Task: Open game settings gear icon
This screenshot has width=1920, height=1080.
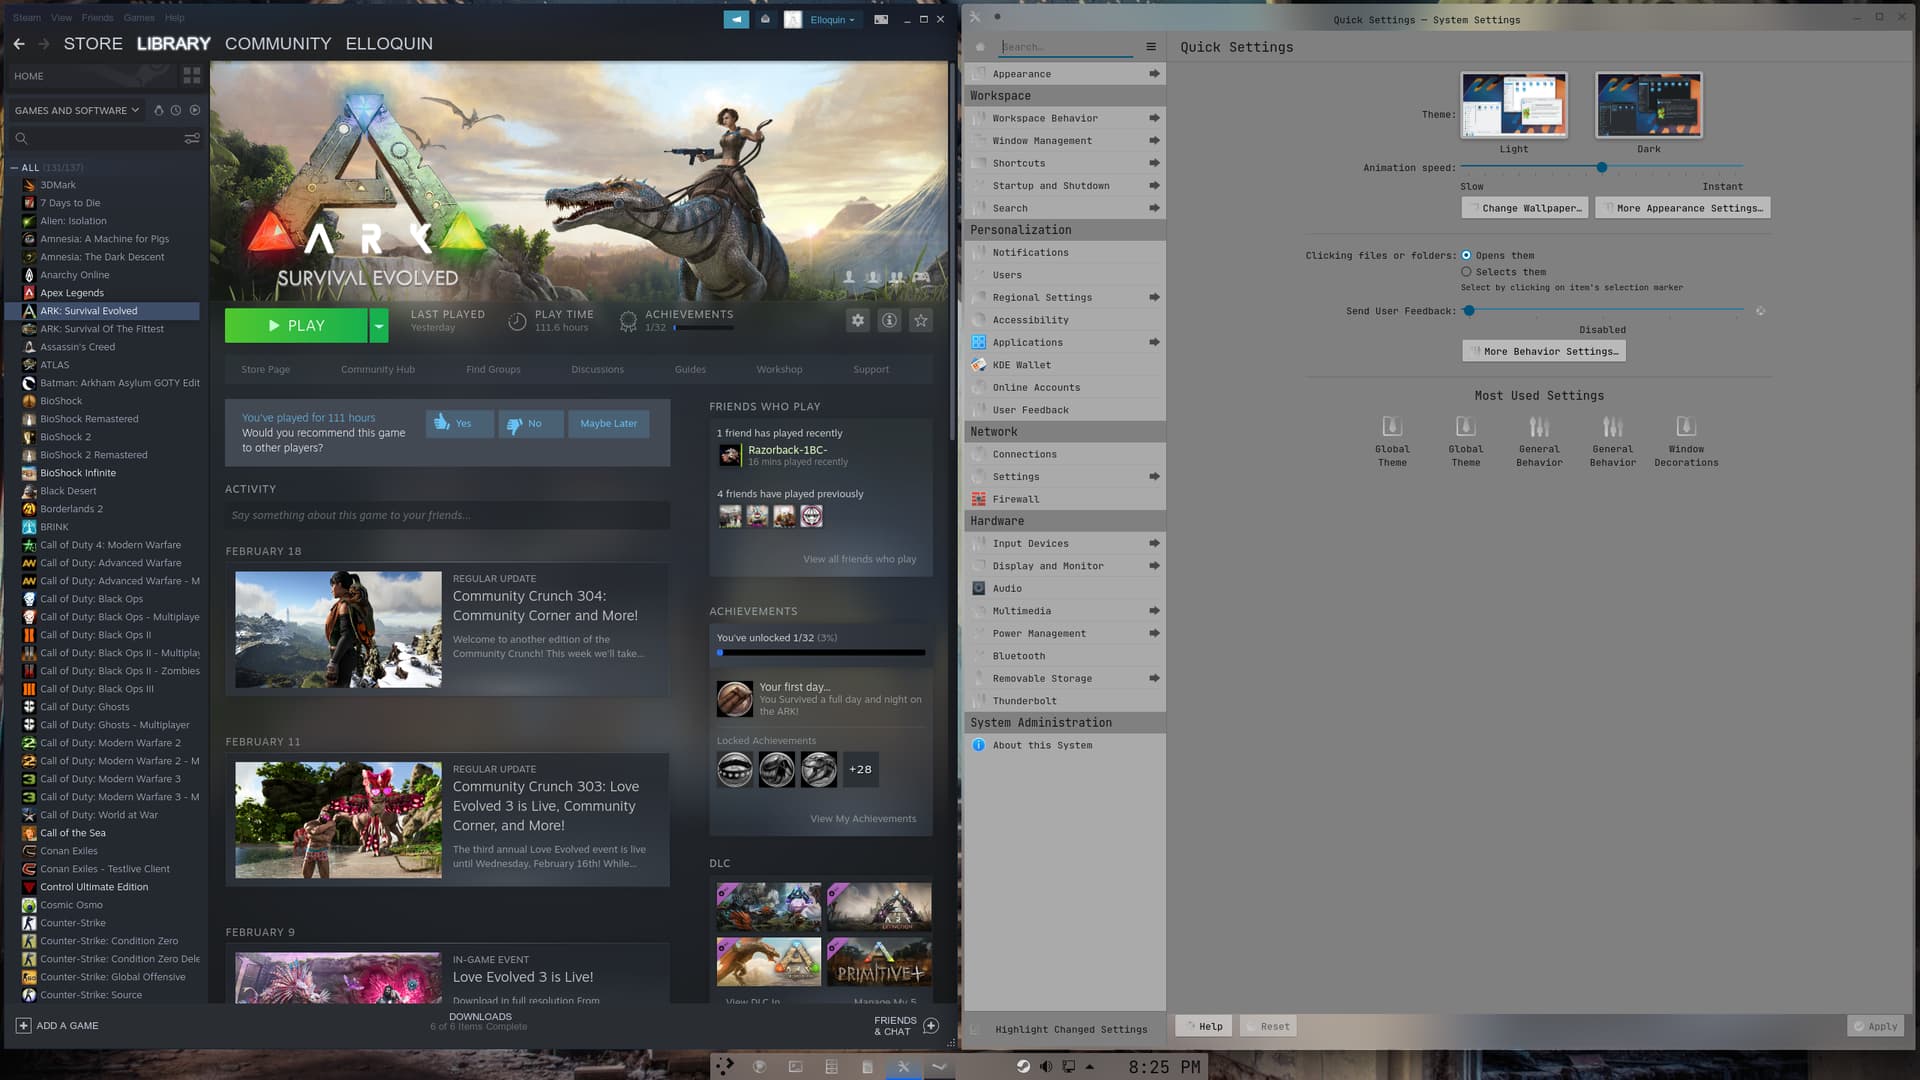Action: (x=857, y=320)
